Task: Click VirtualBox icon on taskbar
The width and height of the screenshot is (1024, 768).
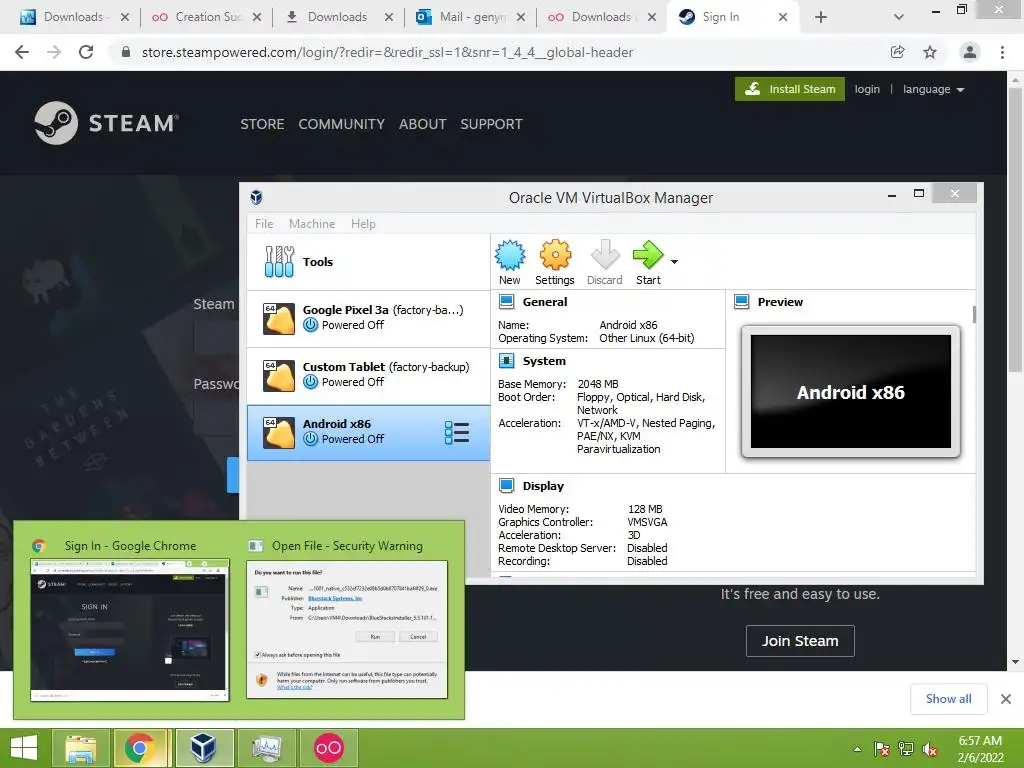Action: (203, 748)
